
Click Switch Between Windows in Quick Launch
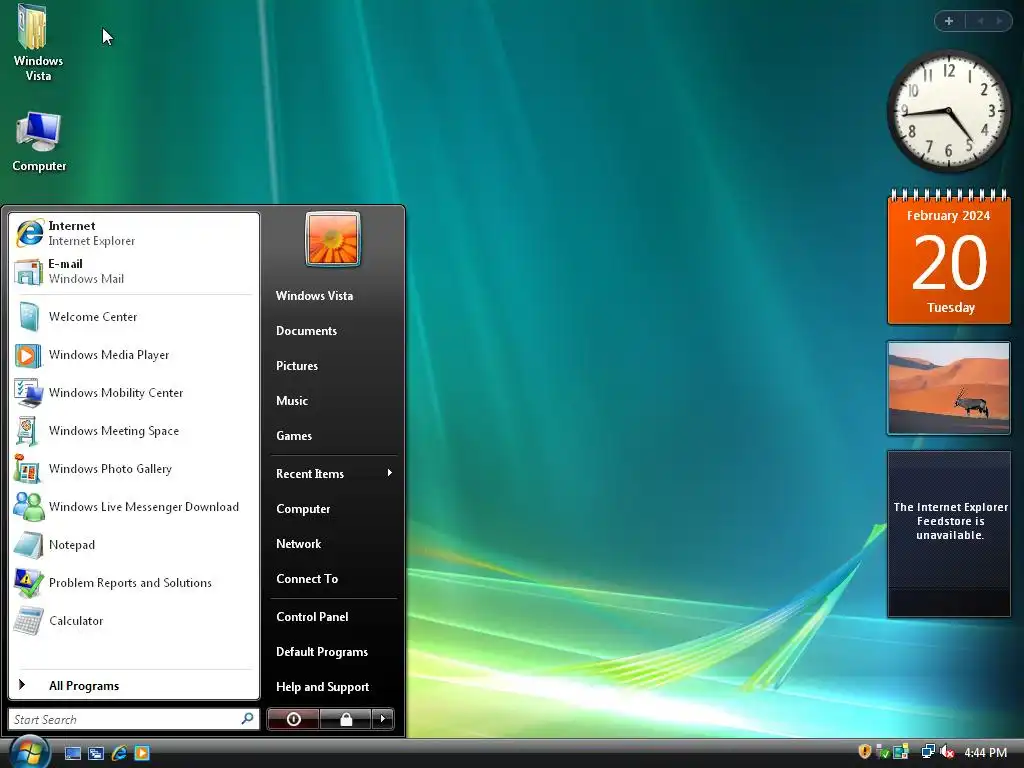point(96,753)
